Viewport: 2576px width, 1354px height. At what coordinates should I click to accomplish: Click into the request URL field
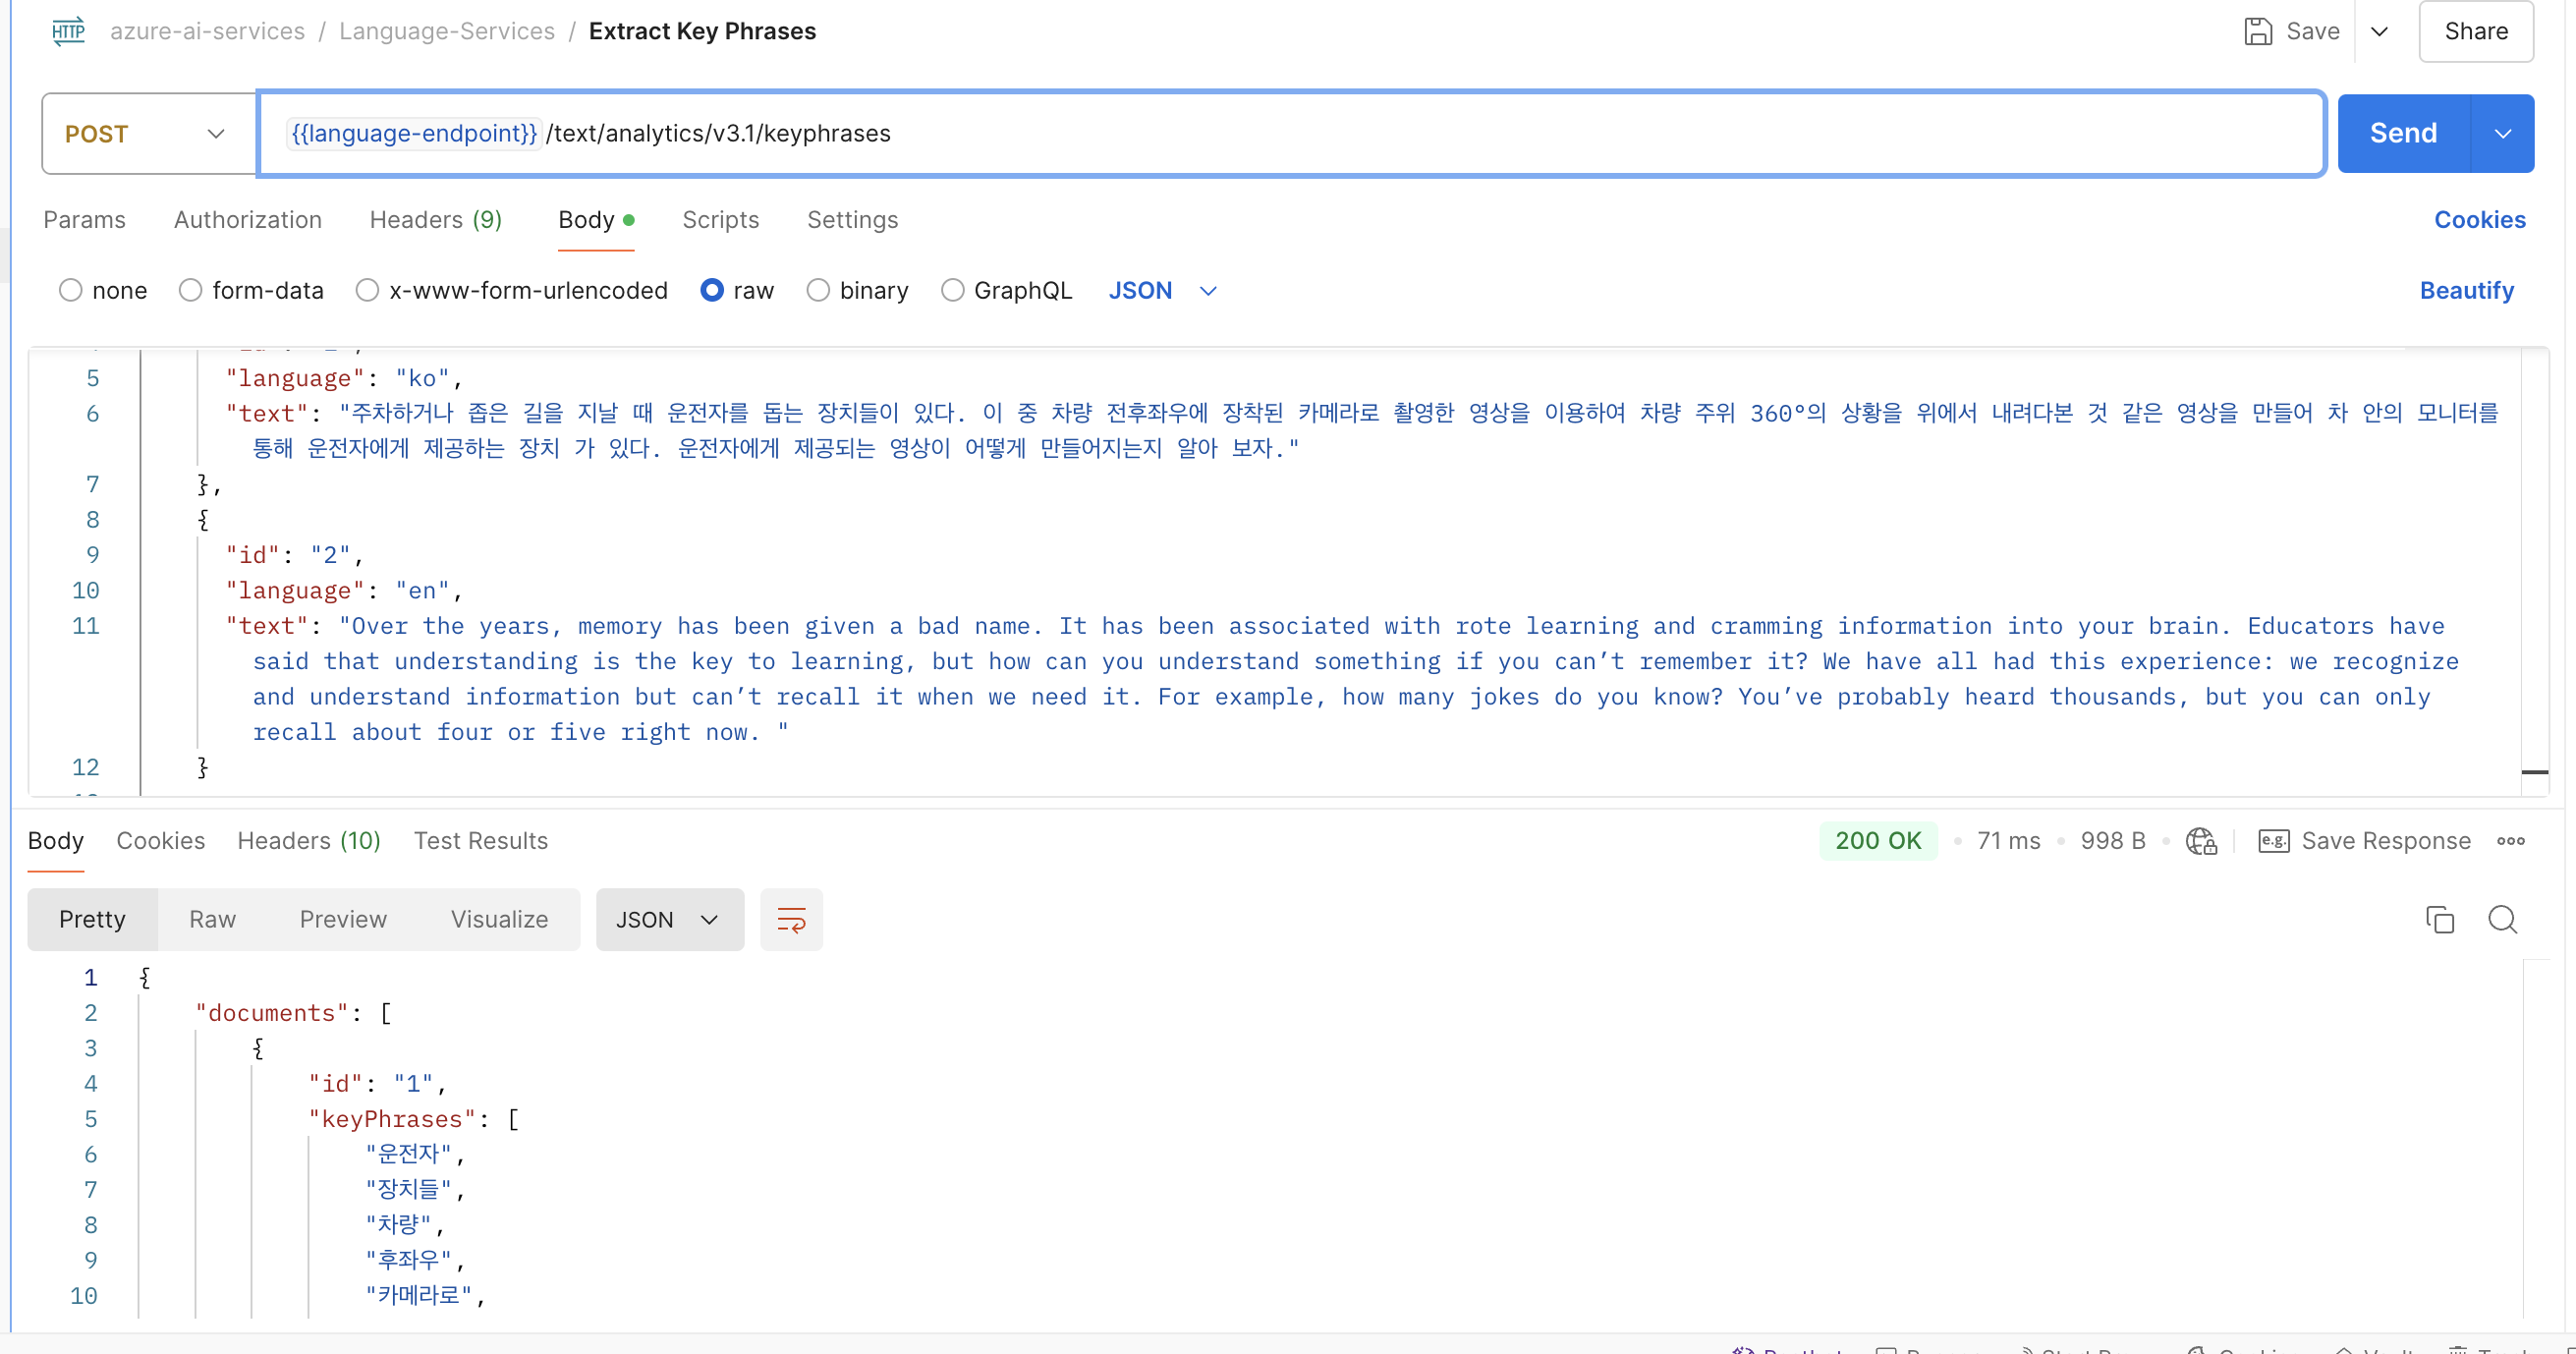[x=1400, y=134]
